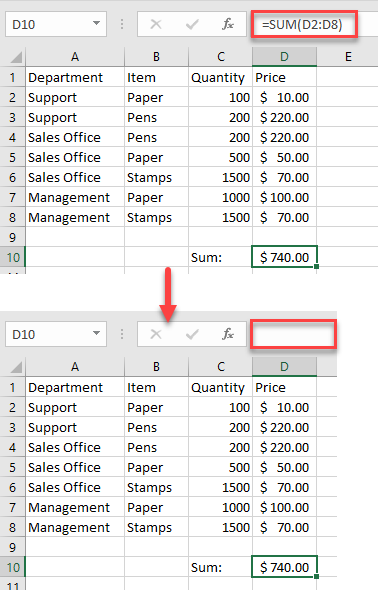Image resolution: width=378 pixels, height=590 pixels.
Task: Select row 9 header in top sheet
Action: 12,237
